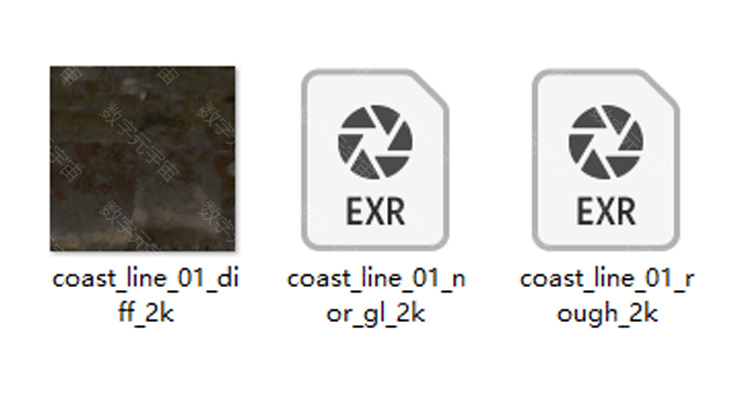Click the EXR text on the nor_gl file icon

[375, 212]
